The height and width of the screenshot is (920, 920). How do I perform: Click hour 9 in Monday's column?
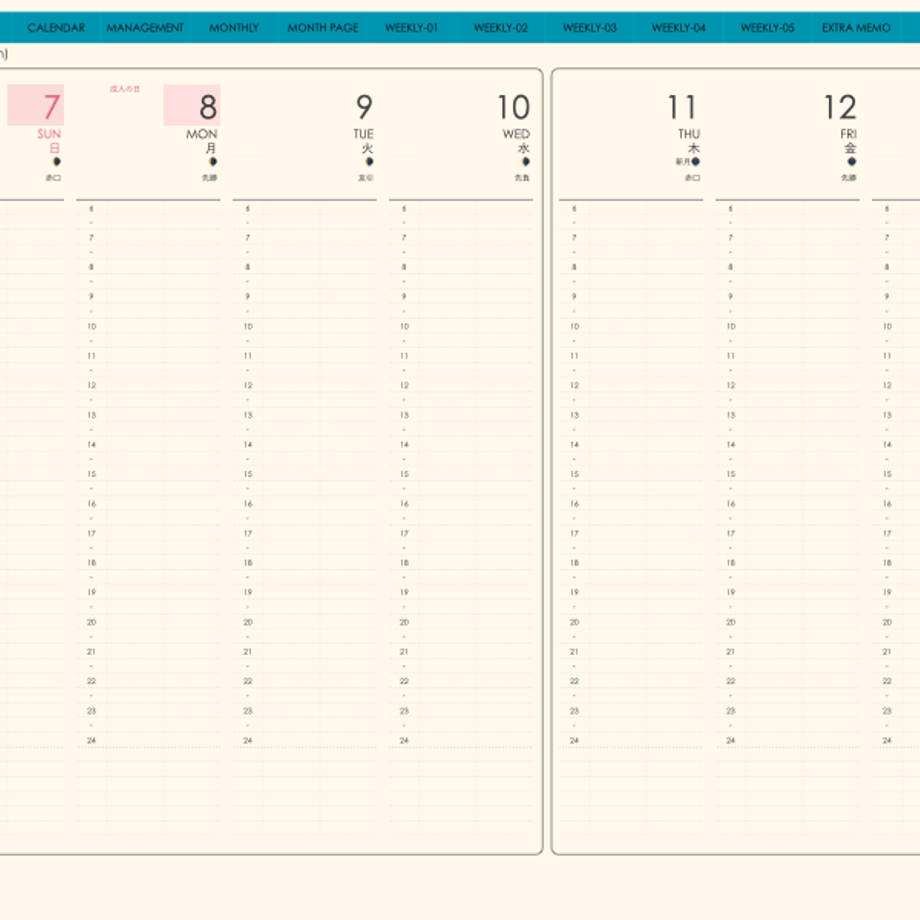(91, 296)
